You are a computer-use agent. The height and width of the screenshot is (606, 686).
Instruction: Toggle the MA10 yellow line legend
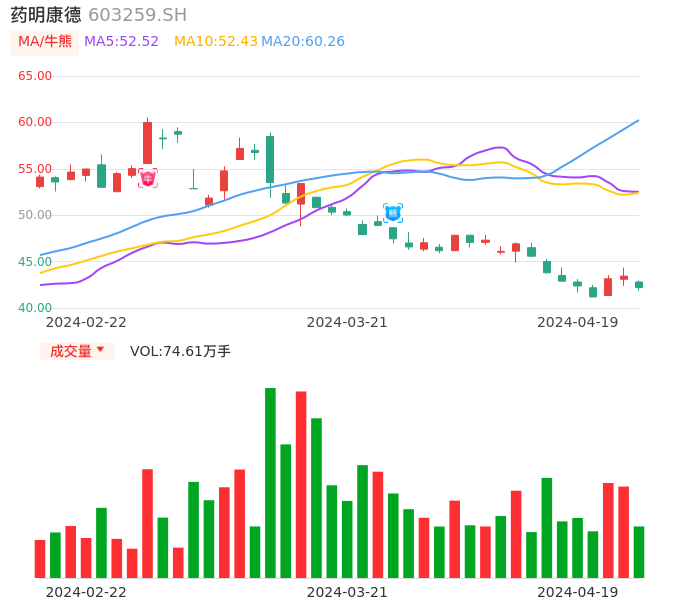[x=215, y=41]
